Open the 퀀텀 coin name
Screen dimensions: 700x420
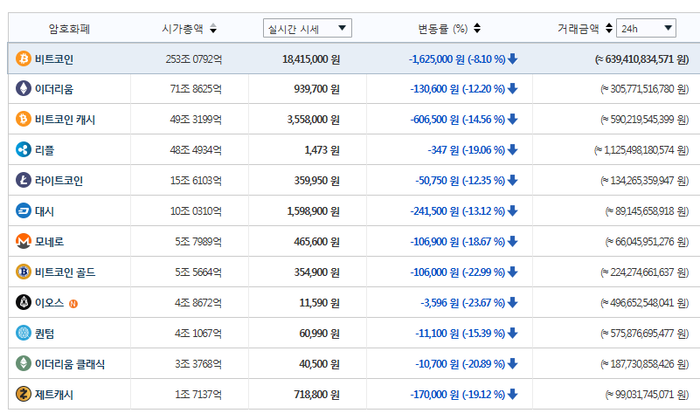pos(44,333)
